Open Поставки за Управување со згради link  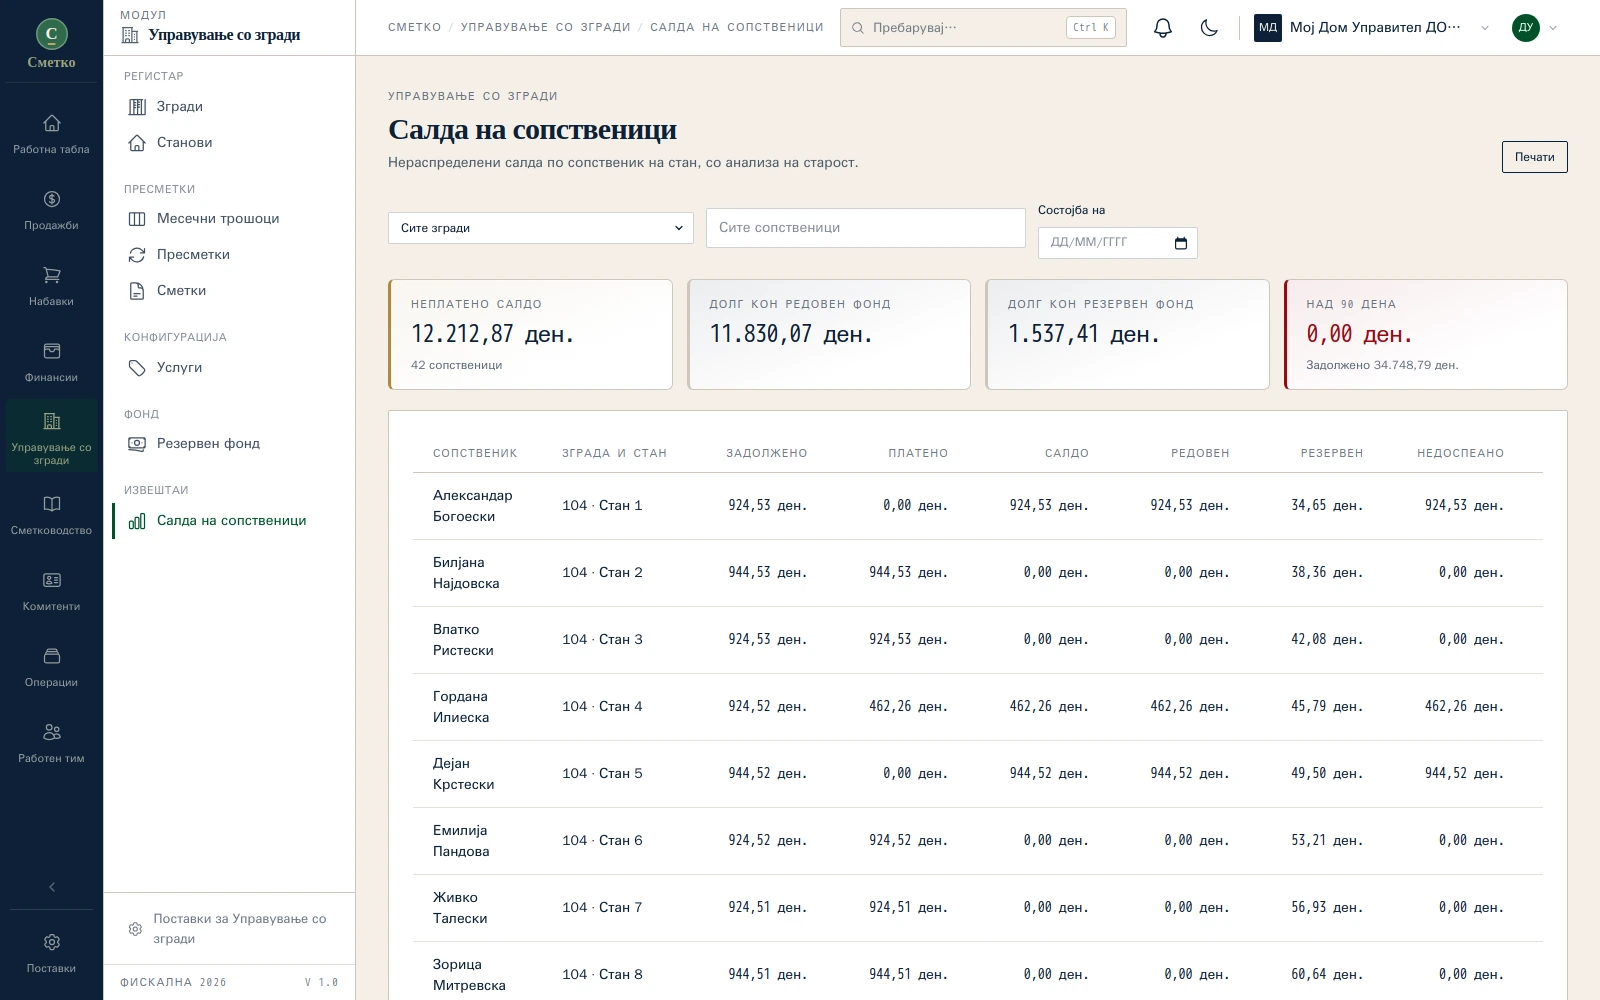pyautogui.click(x=229, y=929)
